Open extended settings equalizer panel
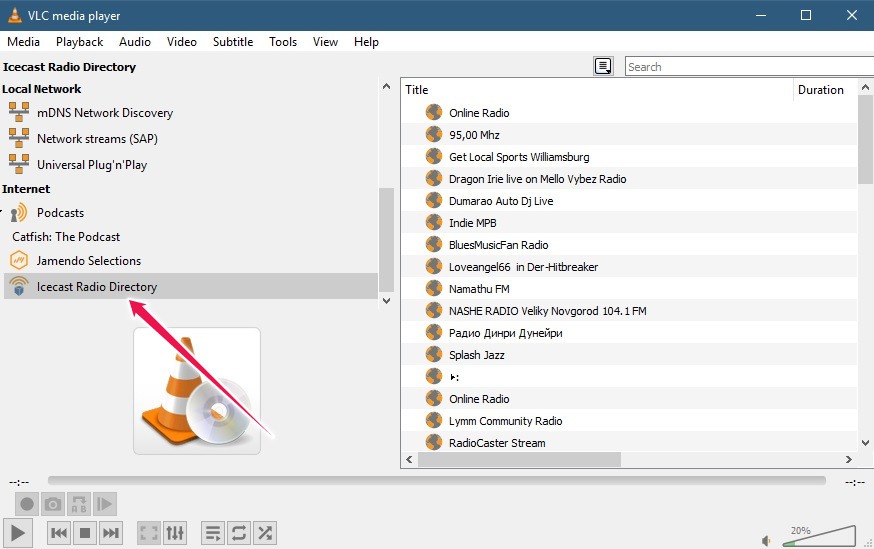874x549 pixels. [x=174, y=533]
